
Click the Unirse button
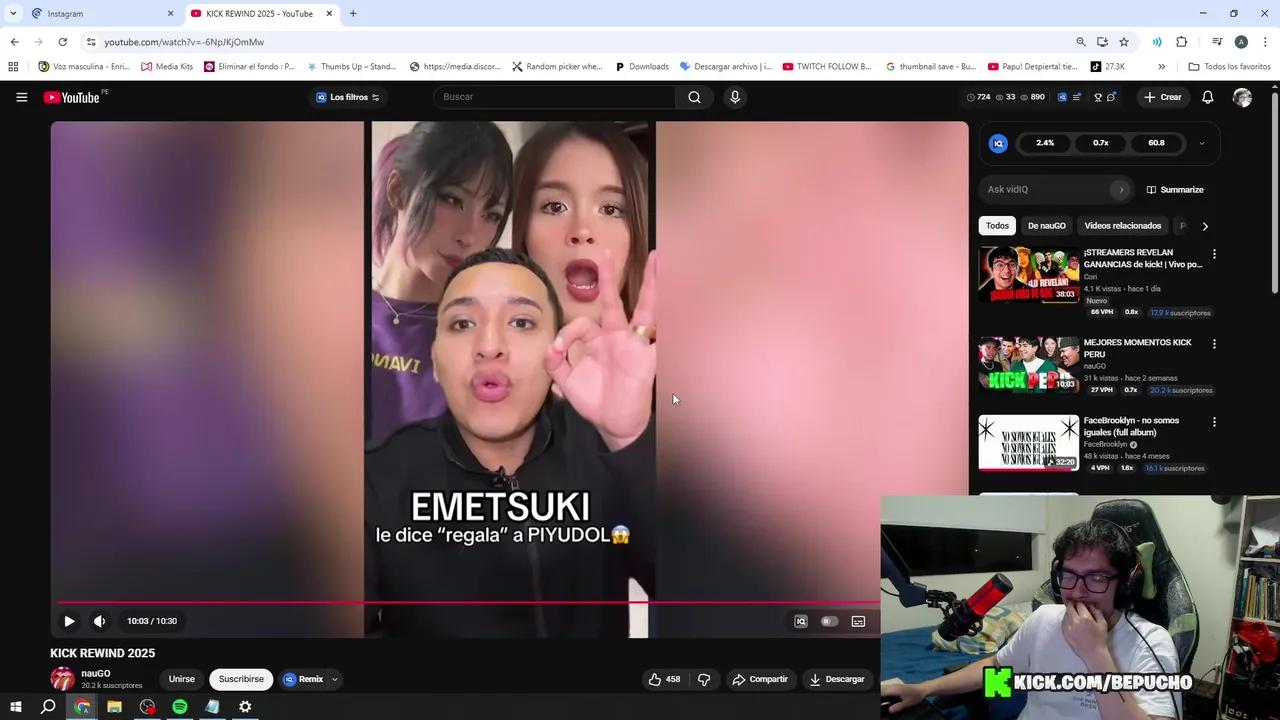tap(182, 679)
